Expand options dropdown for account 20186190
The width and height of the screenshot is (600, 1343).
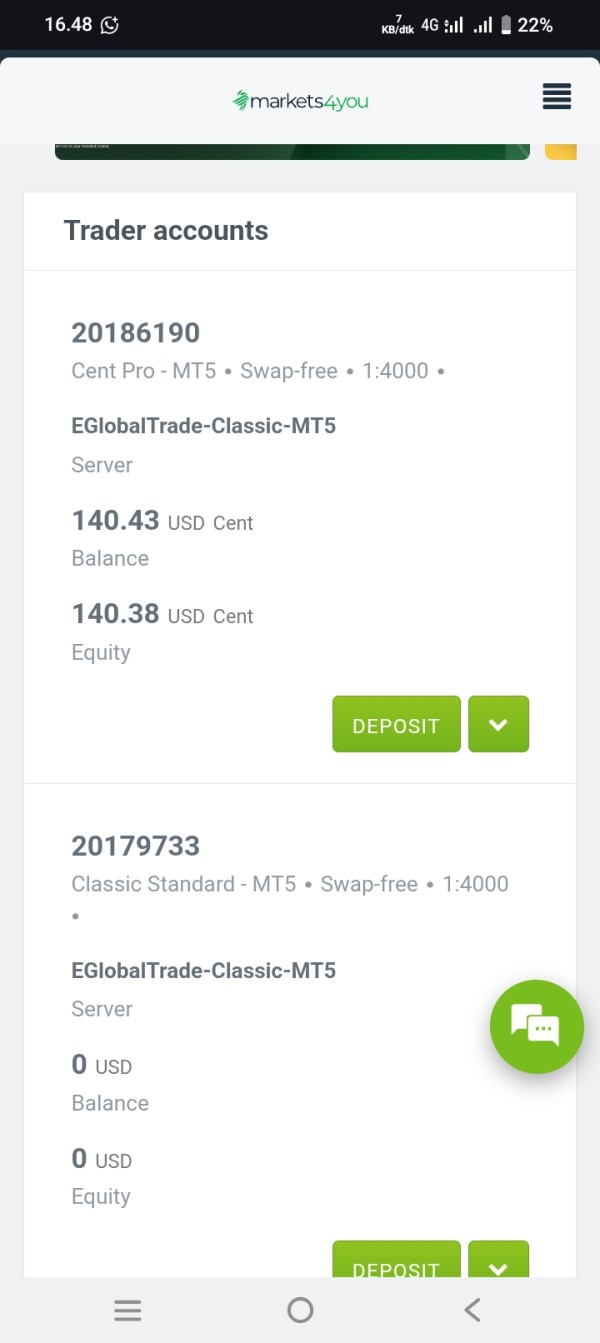(x=498, y=724)
